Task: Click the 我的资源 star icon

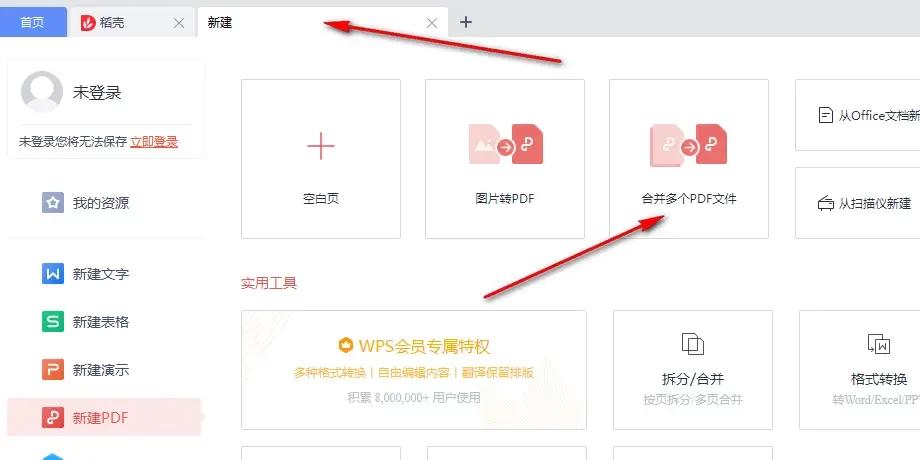Action: [53, 203]
